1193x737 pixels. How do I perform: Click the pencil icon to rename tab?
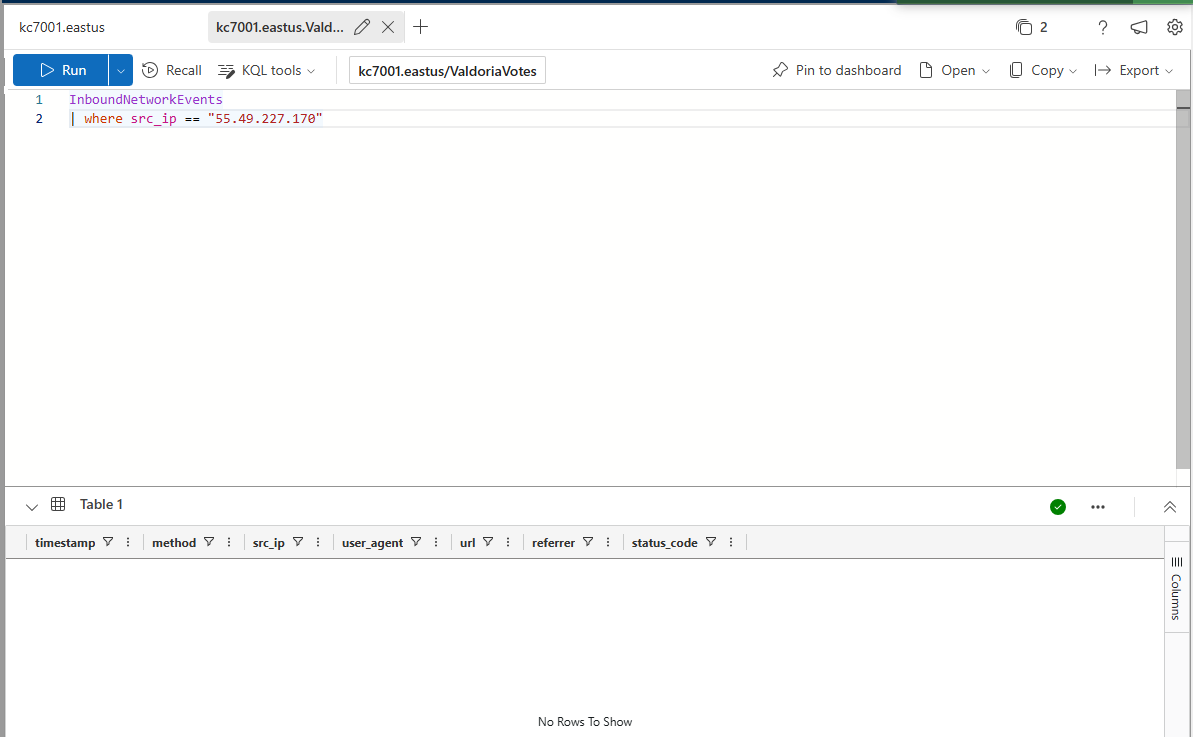(362, 27)
